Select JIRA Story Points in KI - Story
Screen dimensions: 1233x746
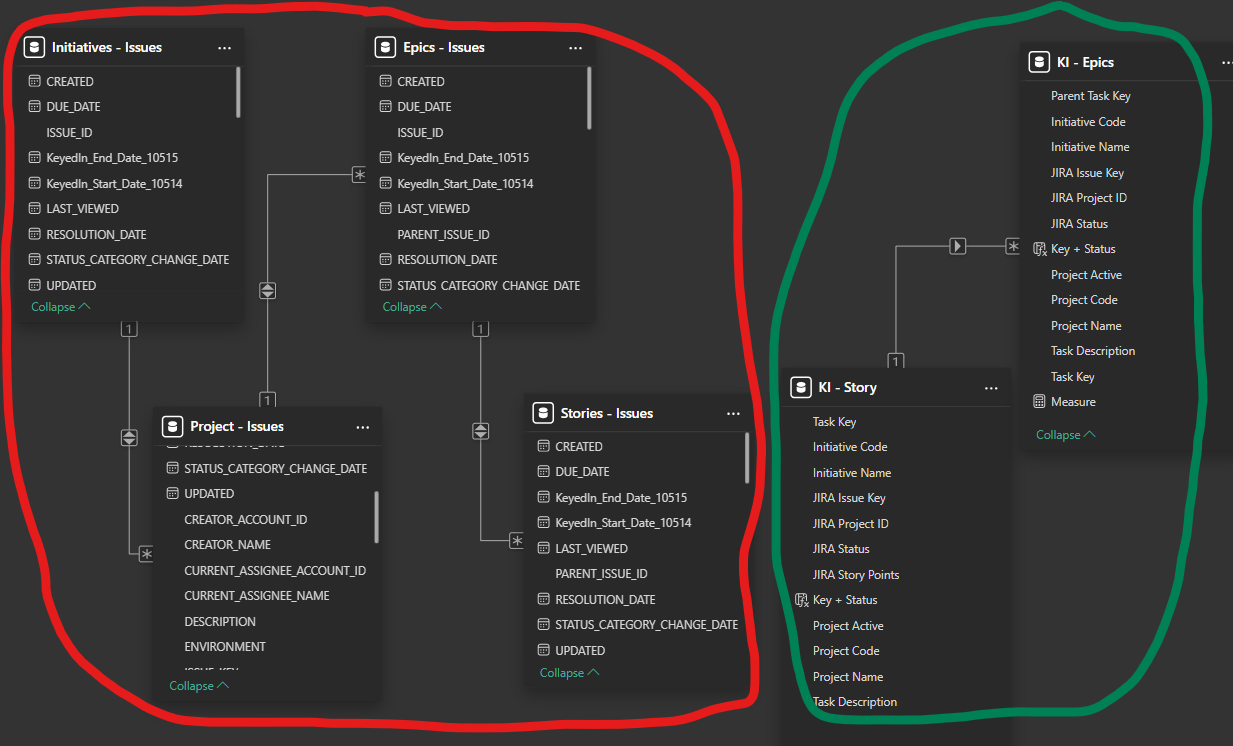pos(856,575)
